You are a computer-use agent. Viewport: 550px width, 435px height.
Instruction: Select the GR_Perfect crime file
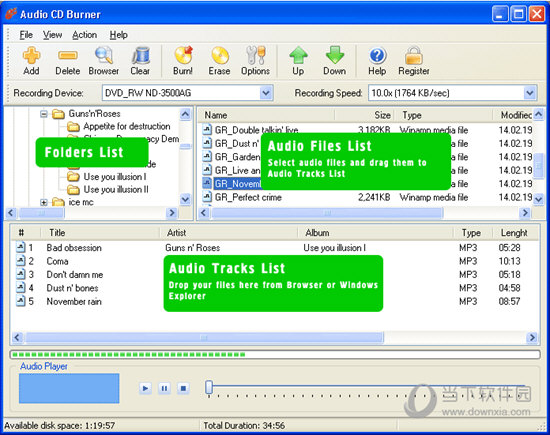coord(248,197)
